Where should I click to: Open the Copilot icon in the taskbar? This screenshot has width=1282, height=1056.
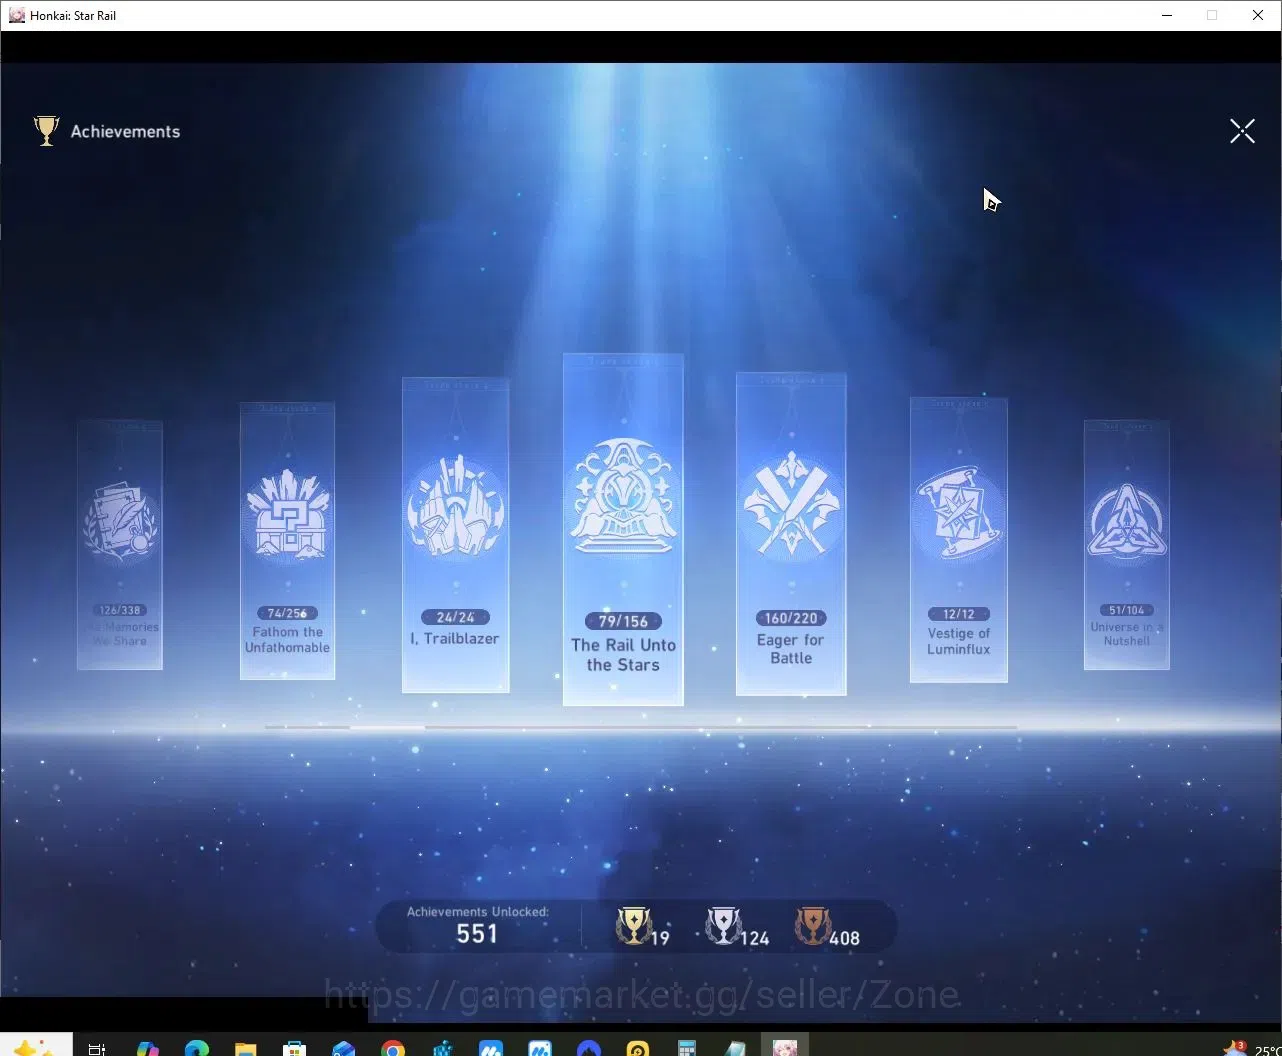coord(148,1048)
